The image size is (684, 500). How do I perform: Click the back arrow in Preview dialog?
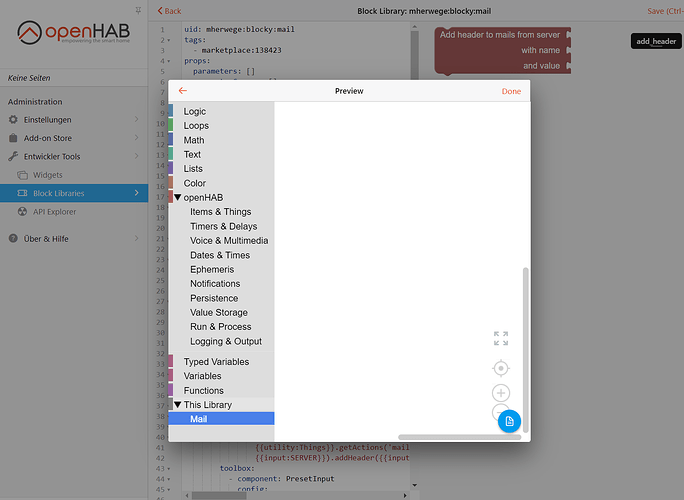click(182, 91)
